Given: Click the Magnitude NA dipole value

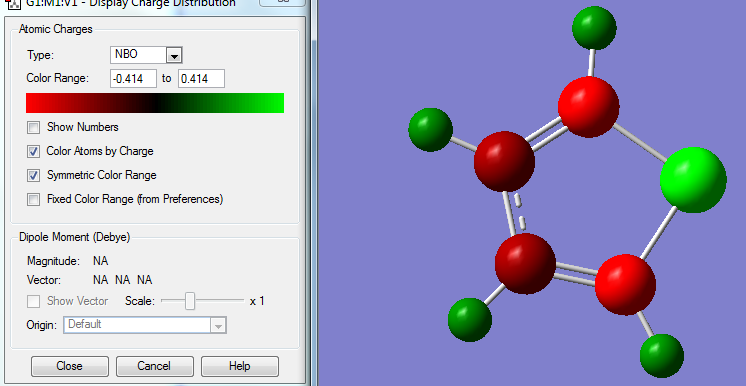Looking at the screenshot, I should click(x=100, y=261).
